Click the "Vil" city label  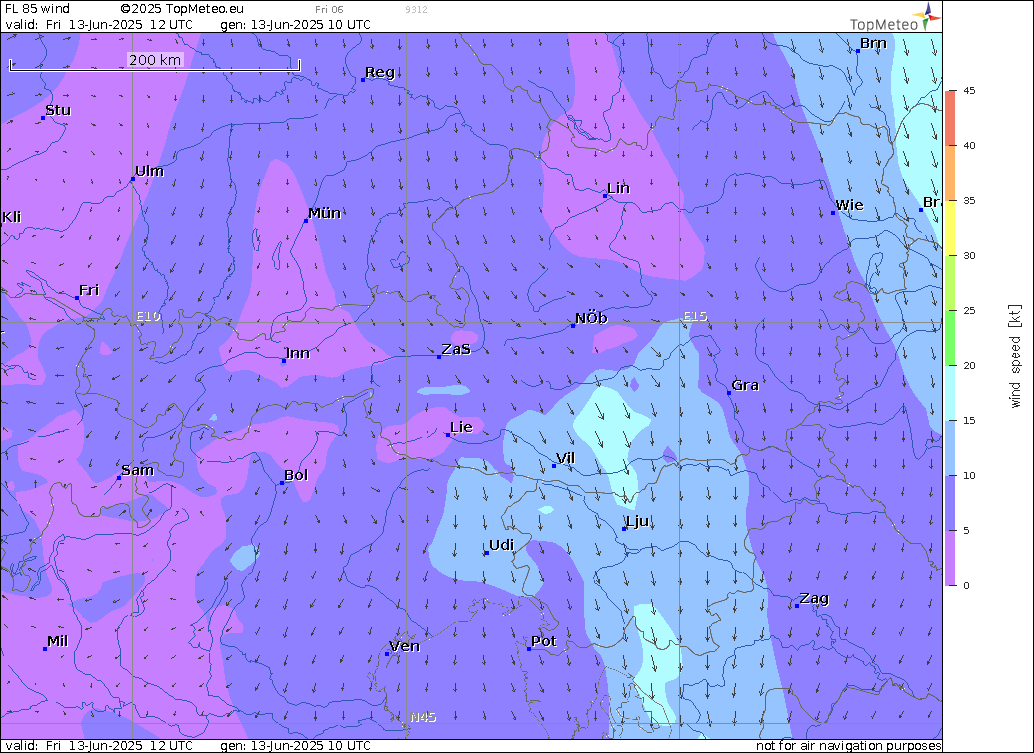(x=565, y=458)
